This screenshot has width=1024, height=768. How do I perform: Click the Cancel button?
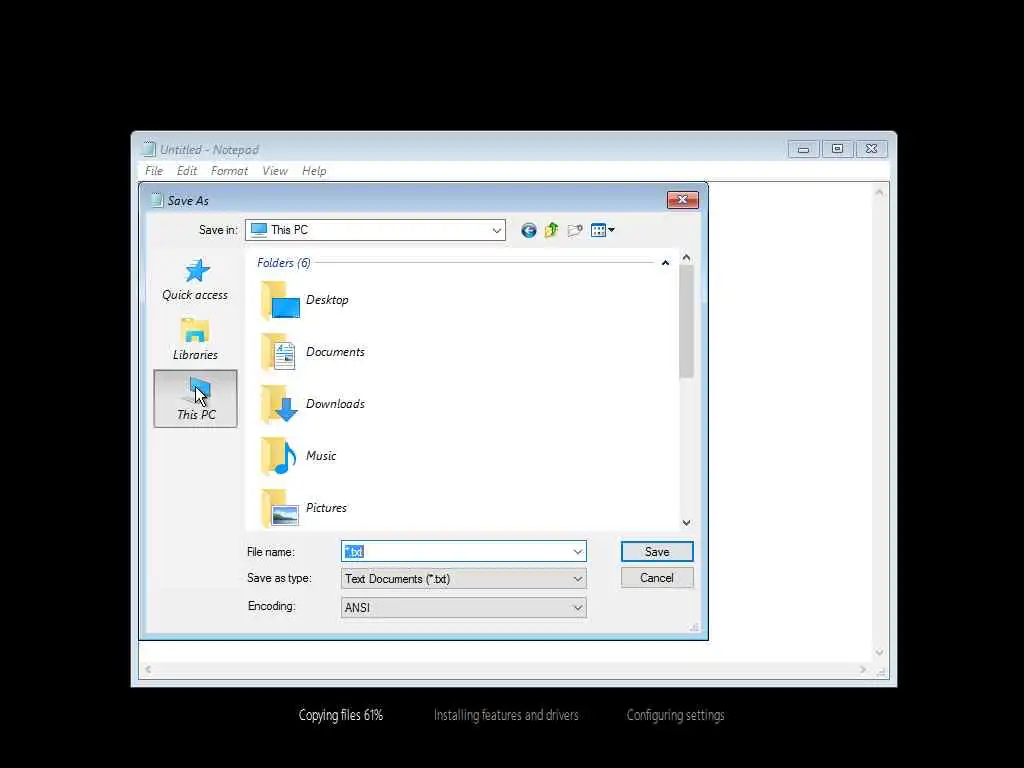coord(657,578)
